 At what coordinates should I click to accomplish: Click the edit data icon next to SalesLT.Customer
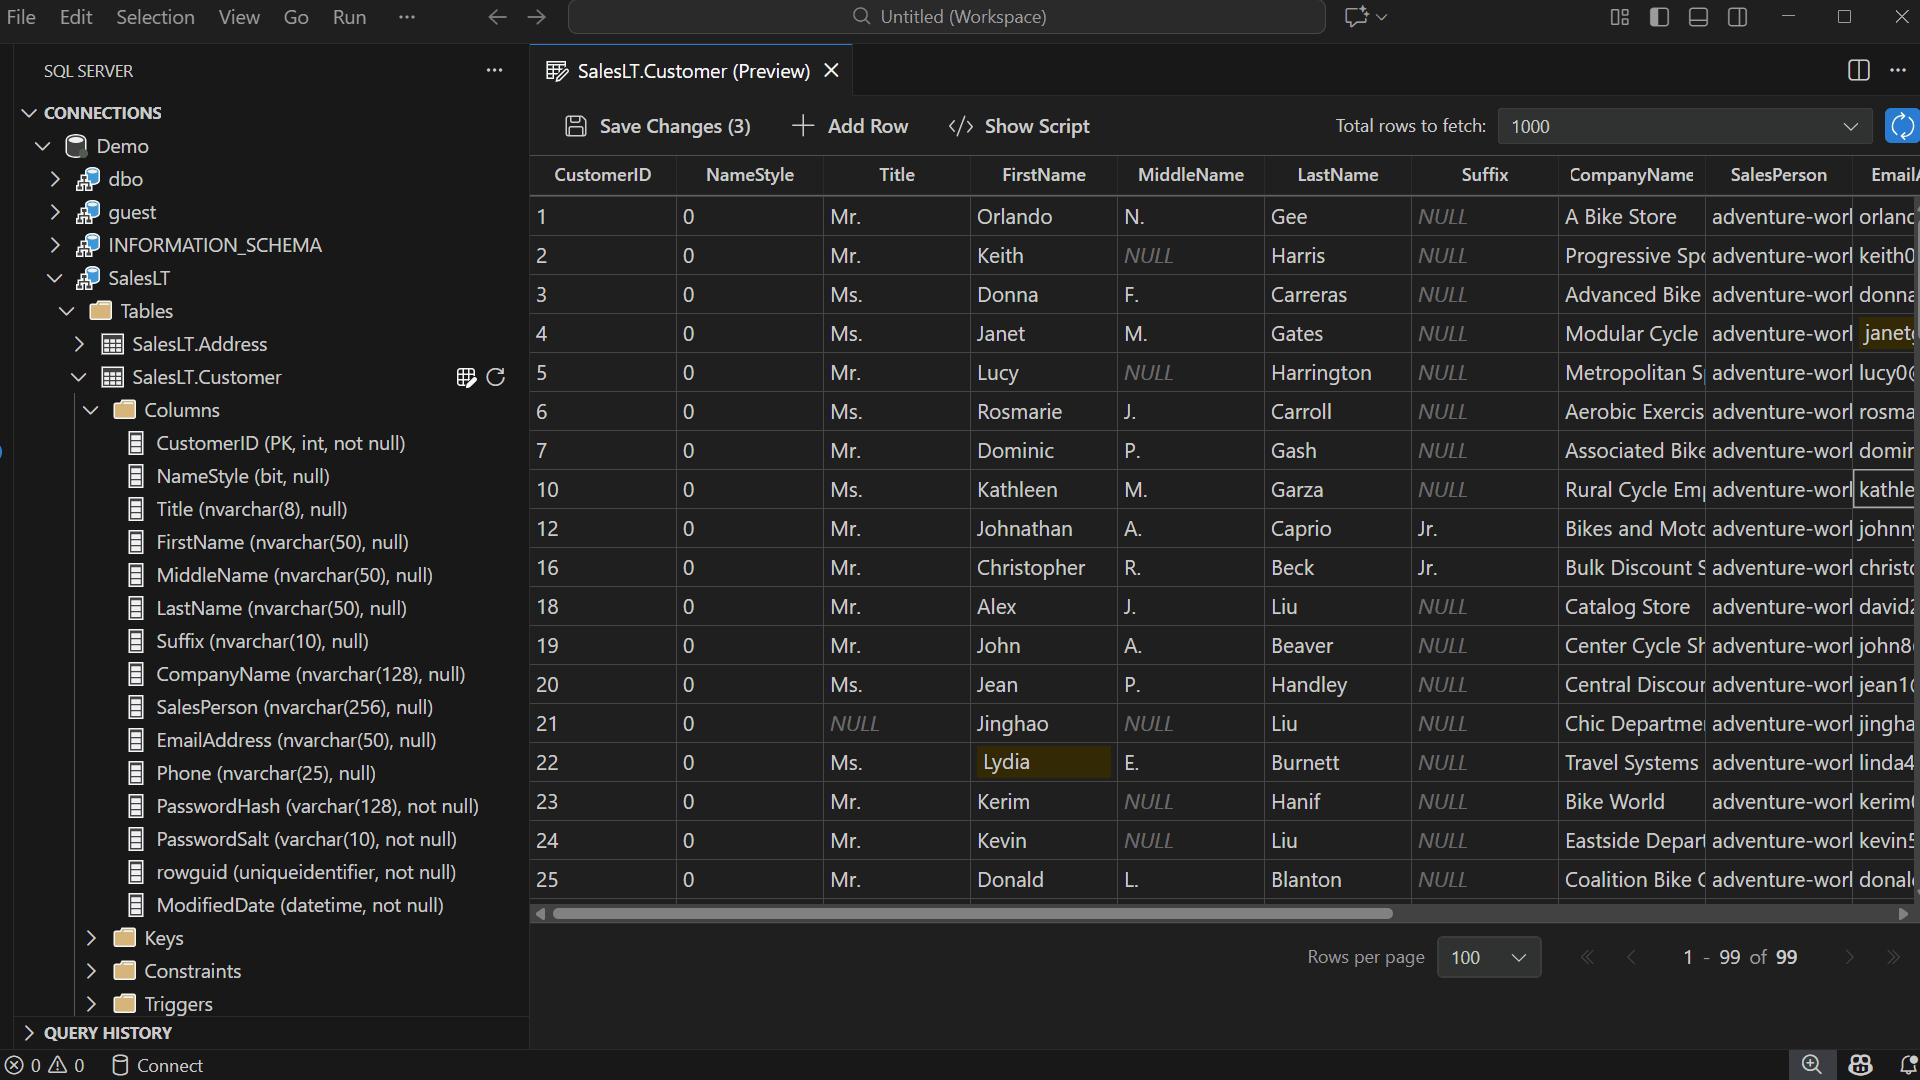466,377
